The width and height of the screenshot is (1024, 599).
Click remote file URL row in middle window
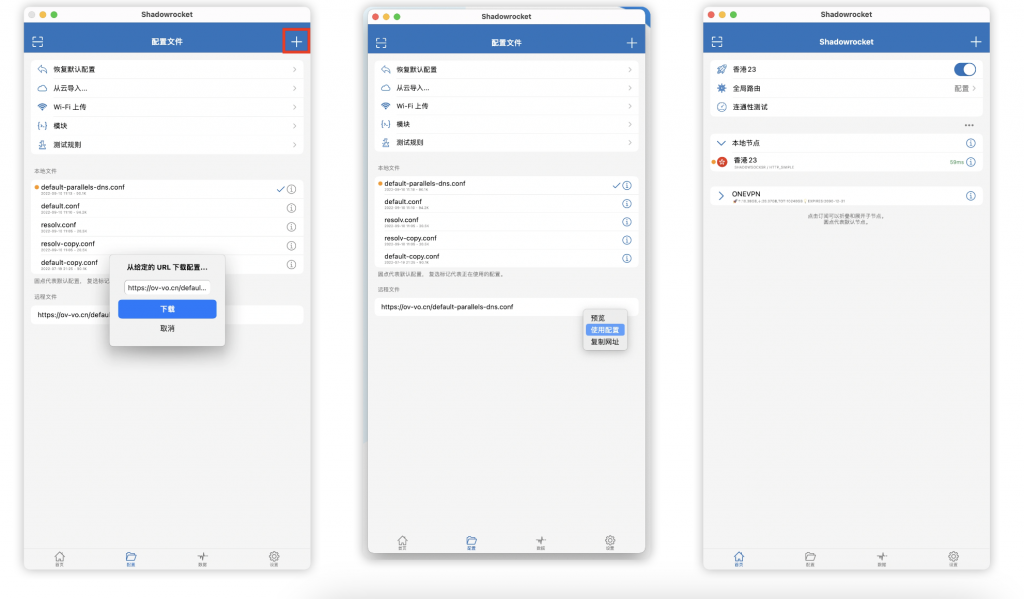pos(506,306)
